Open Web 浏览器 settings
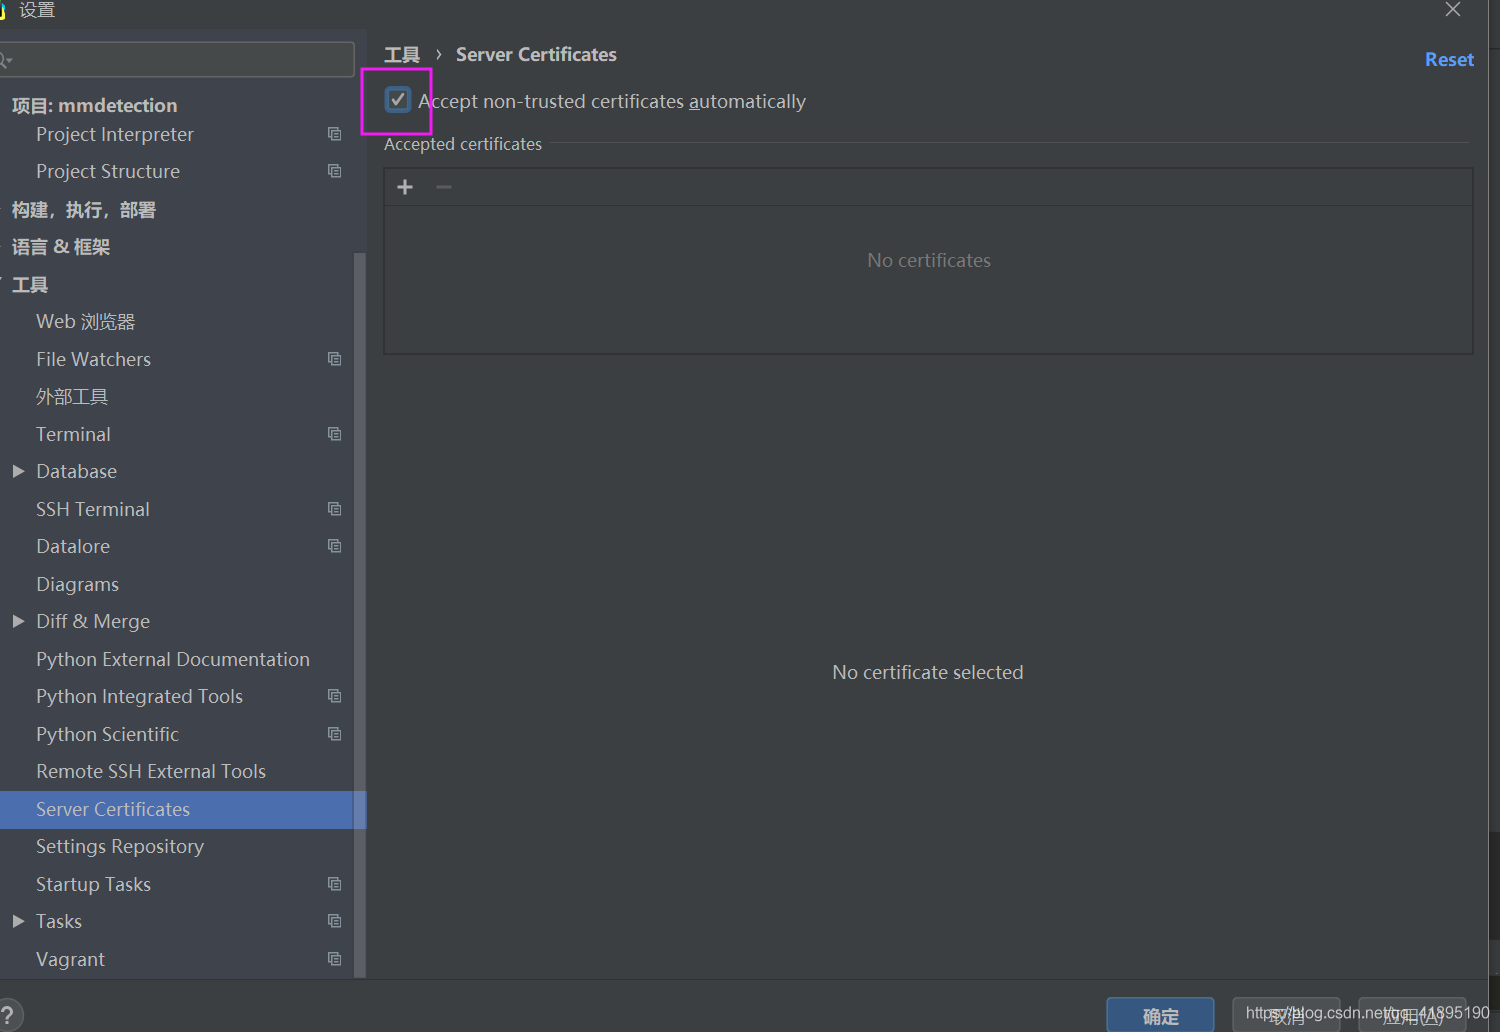This screenshot has width=1500, height=1032. [86, 322]
